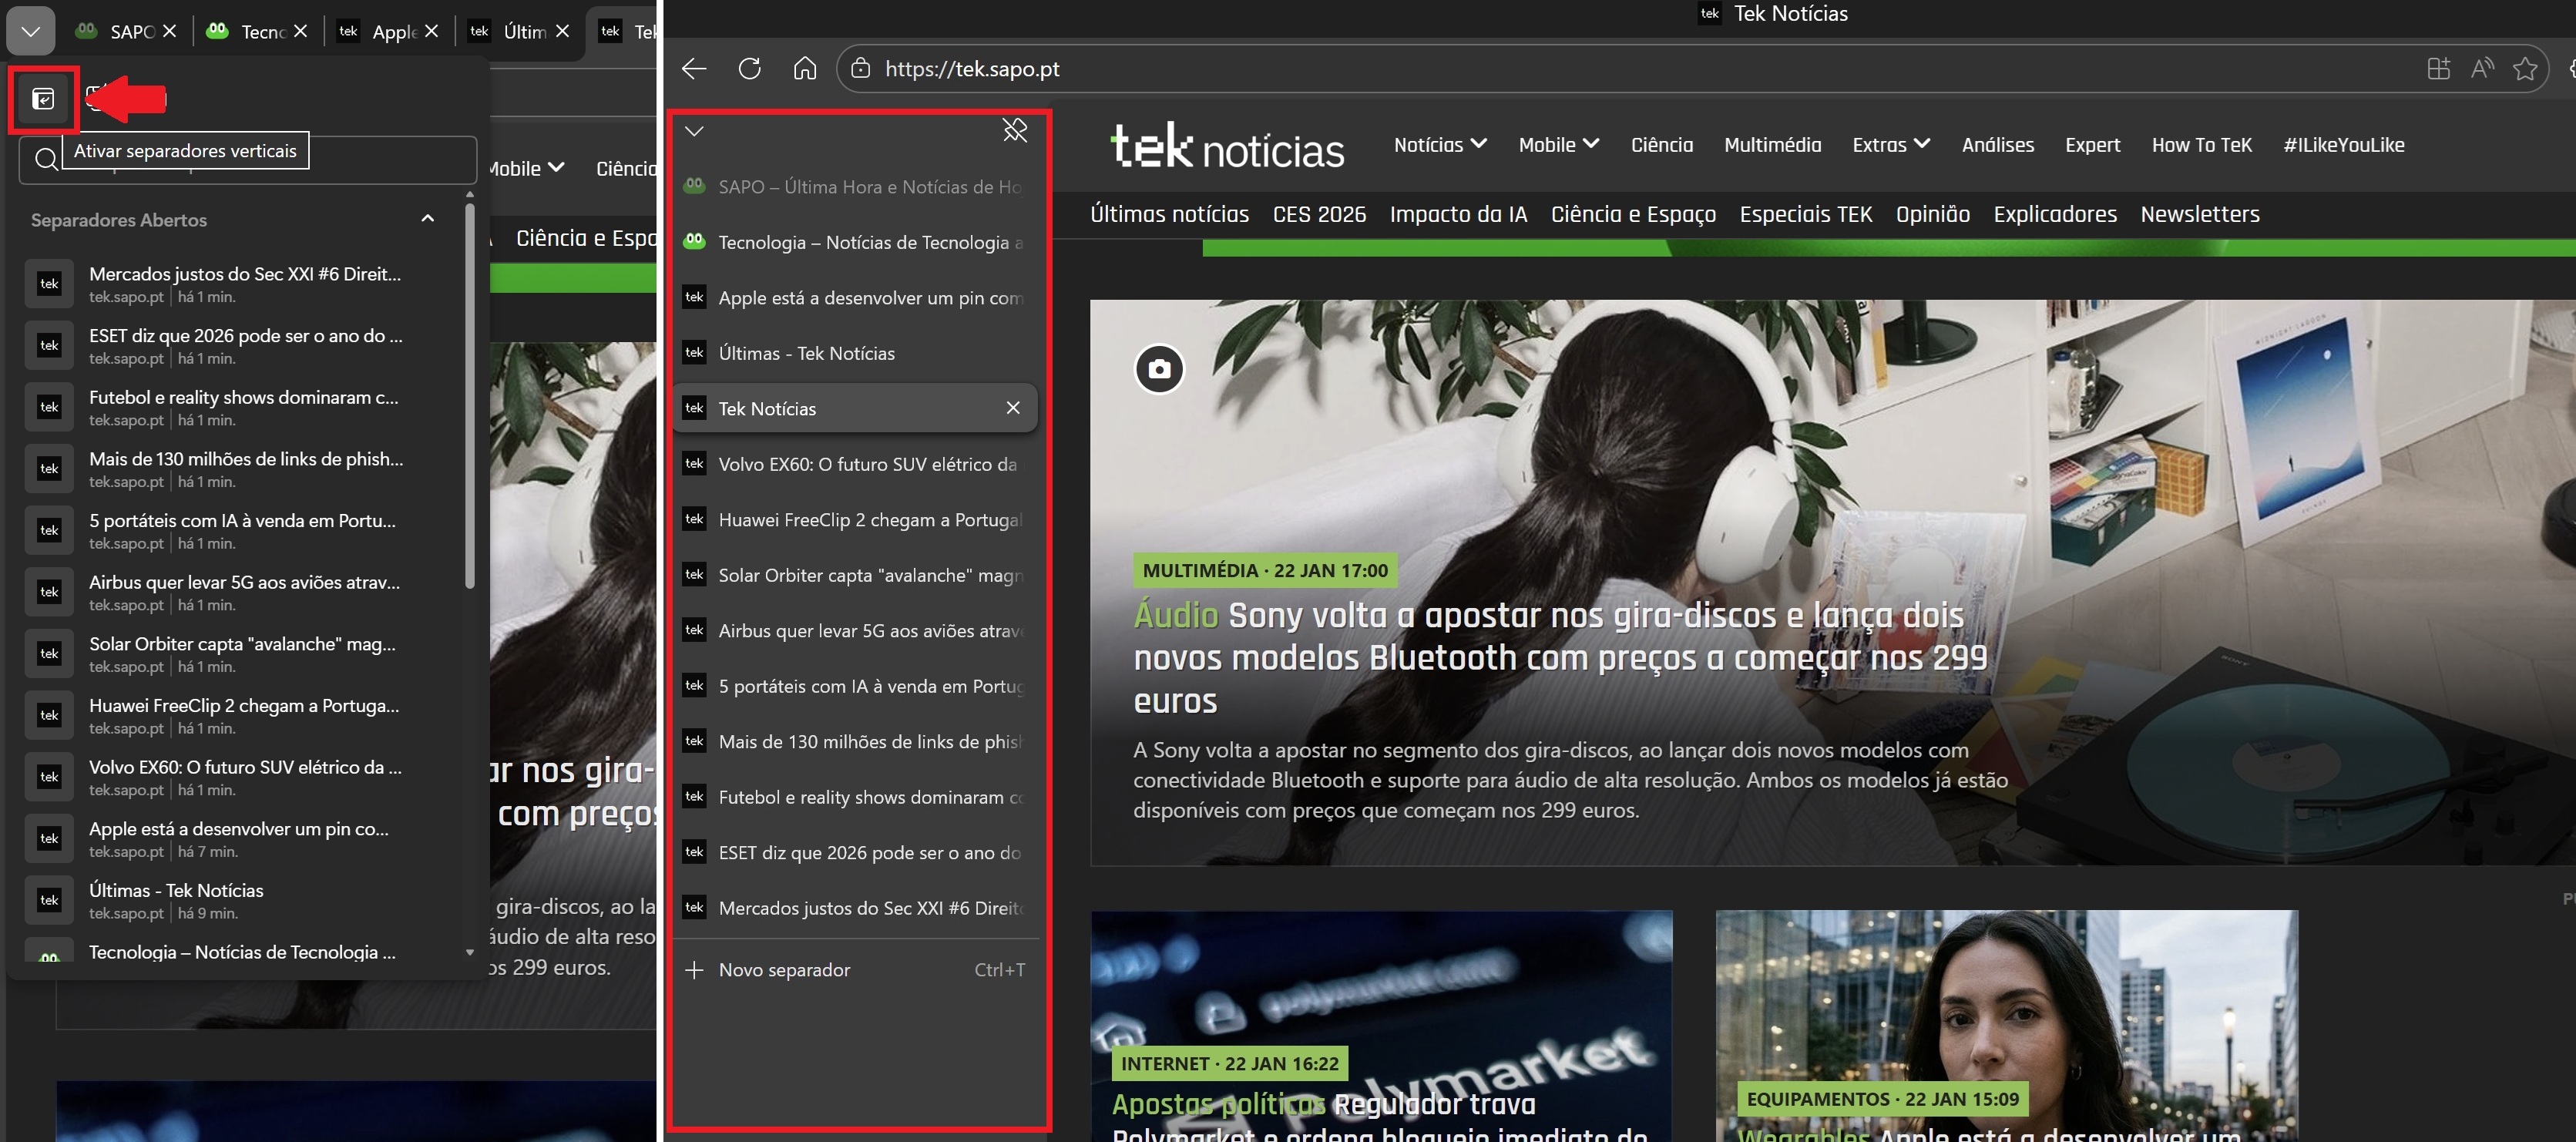2576x1142 pixels.
Task: Open Últimas - Tek Notícias vertical tab
Action: point(806,353)
